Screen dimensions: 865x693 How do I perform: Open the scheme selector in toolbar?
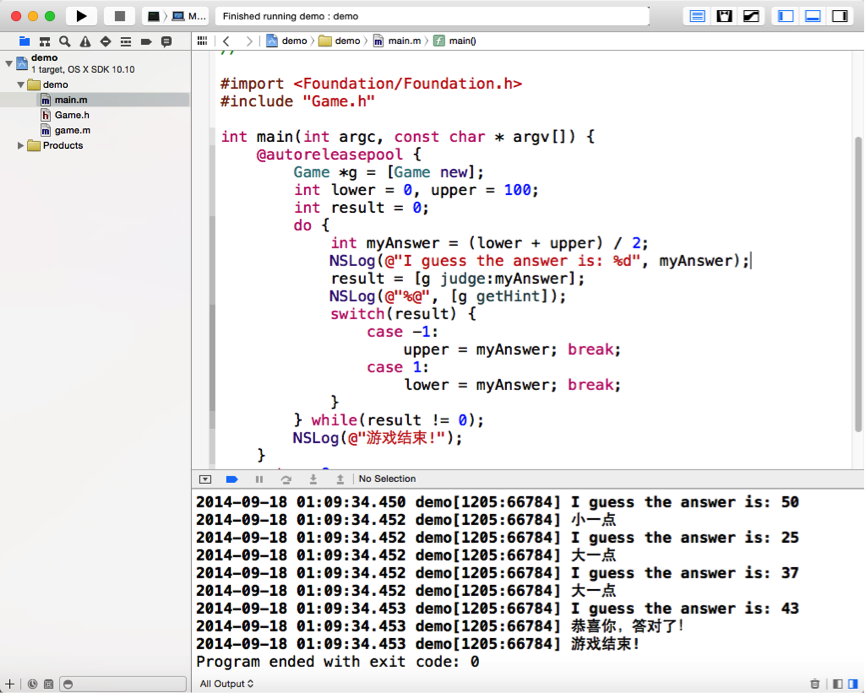[175, 16]
